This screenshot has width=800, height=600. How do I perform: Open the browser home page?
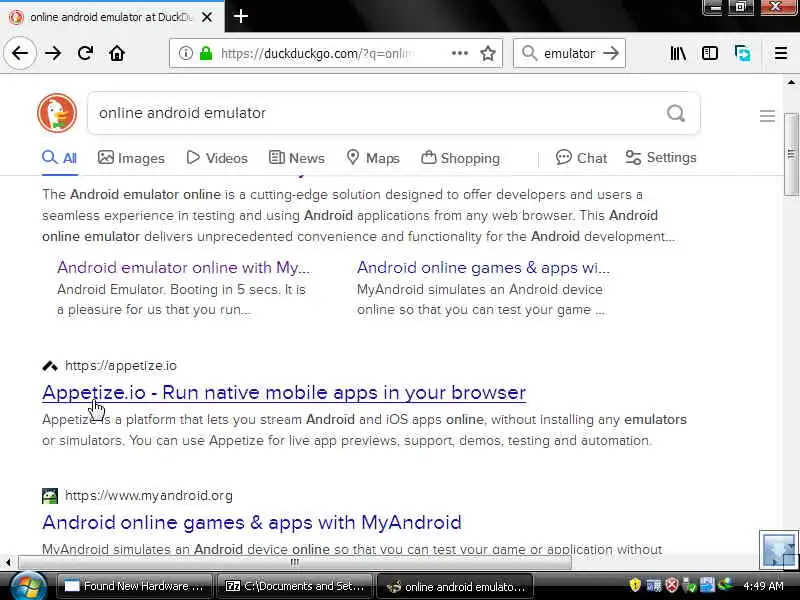pos(117,53)
